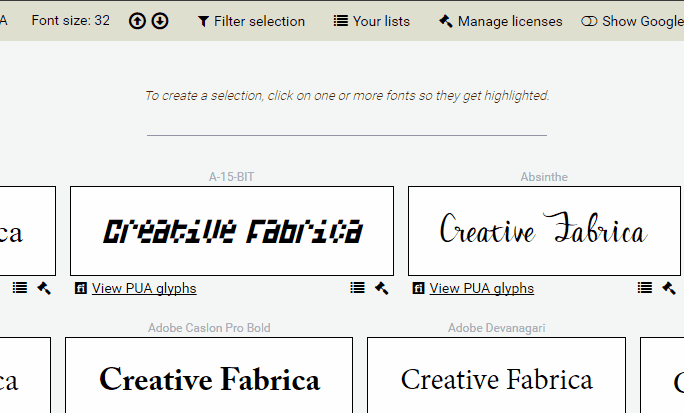View PUA glyphs for Absinthe
This screenshot has width=684, height=413.
click(x=482, y=289)
